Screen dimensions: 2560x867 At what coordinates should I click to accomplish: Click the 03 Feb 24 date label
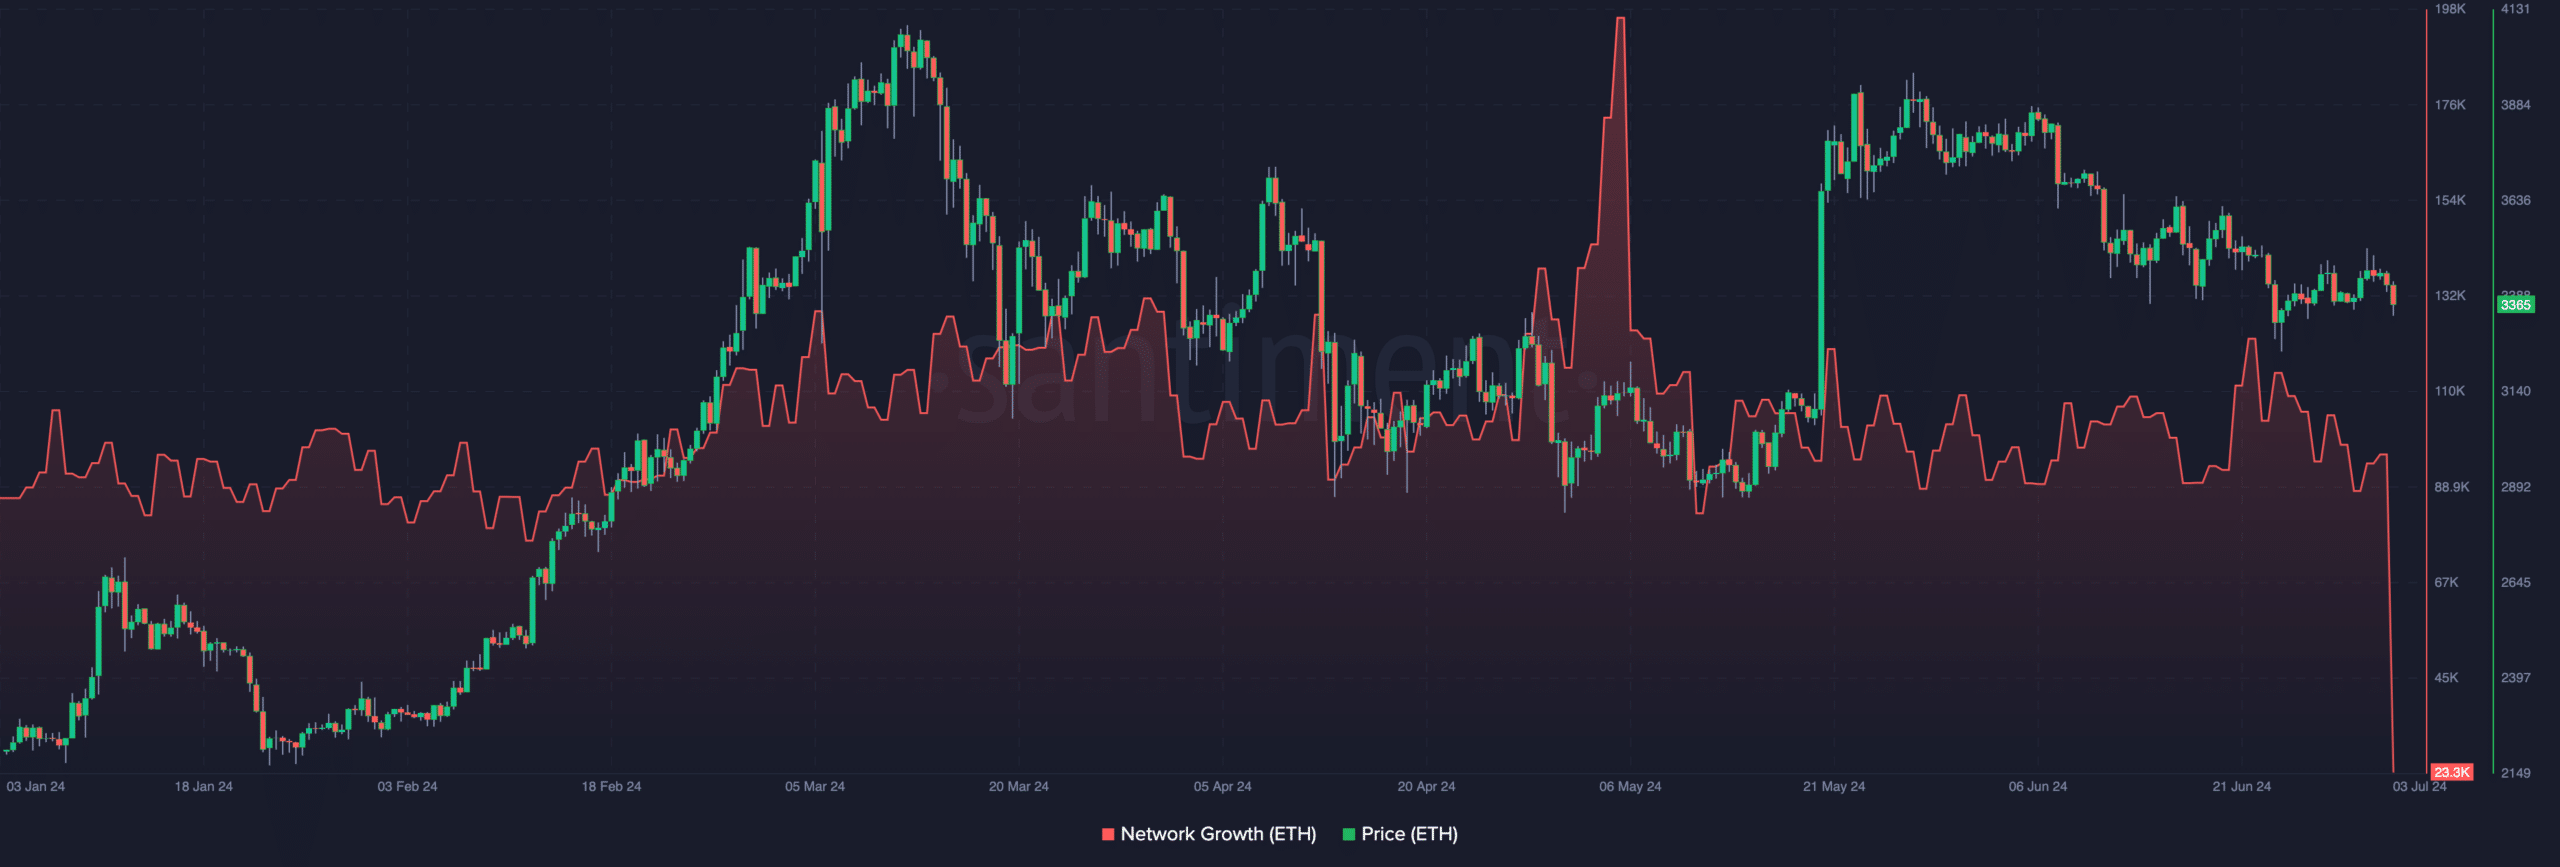[x=407, y=786]
